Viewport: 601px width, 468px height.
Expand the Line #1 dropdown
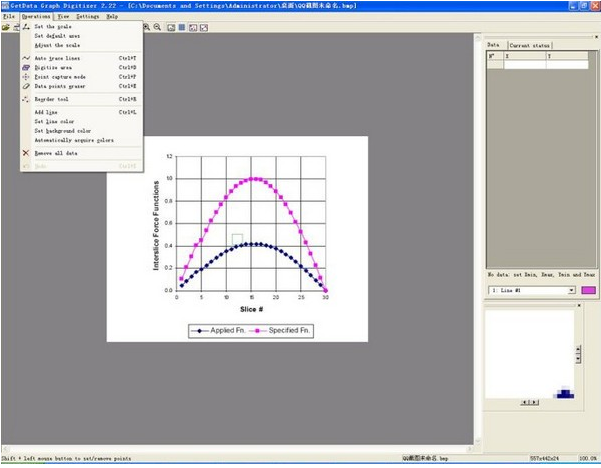572,290
